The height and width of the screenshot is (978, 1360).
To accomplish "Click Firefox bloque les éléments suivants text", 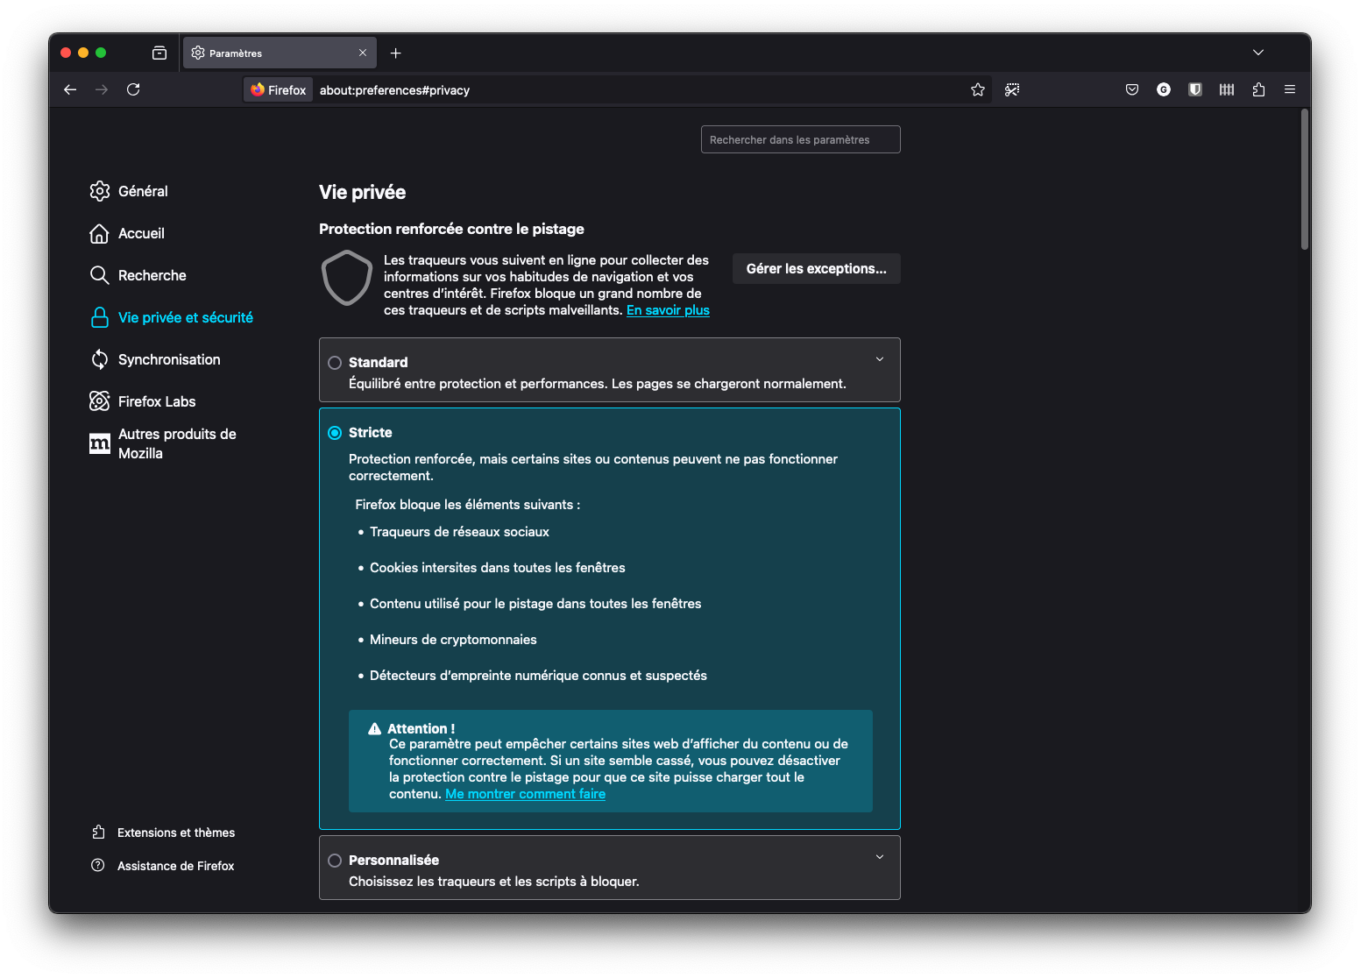I will coord(467,505).
